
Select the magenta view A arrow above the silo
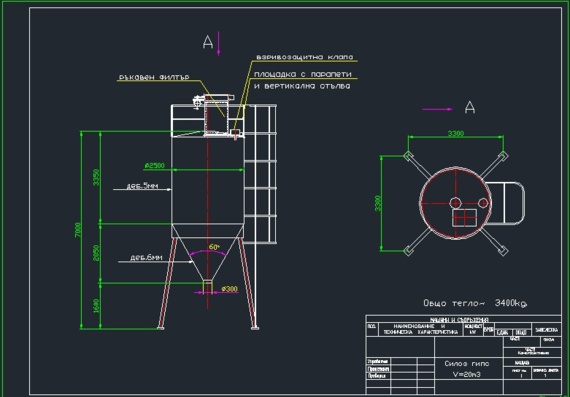tap(218, 44)
